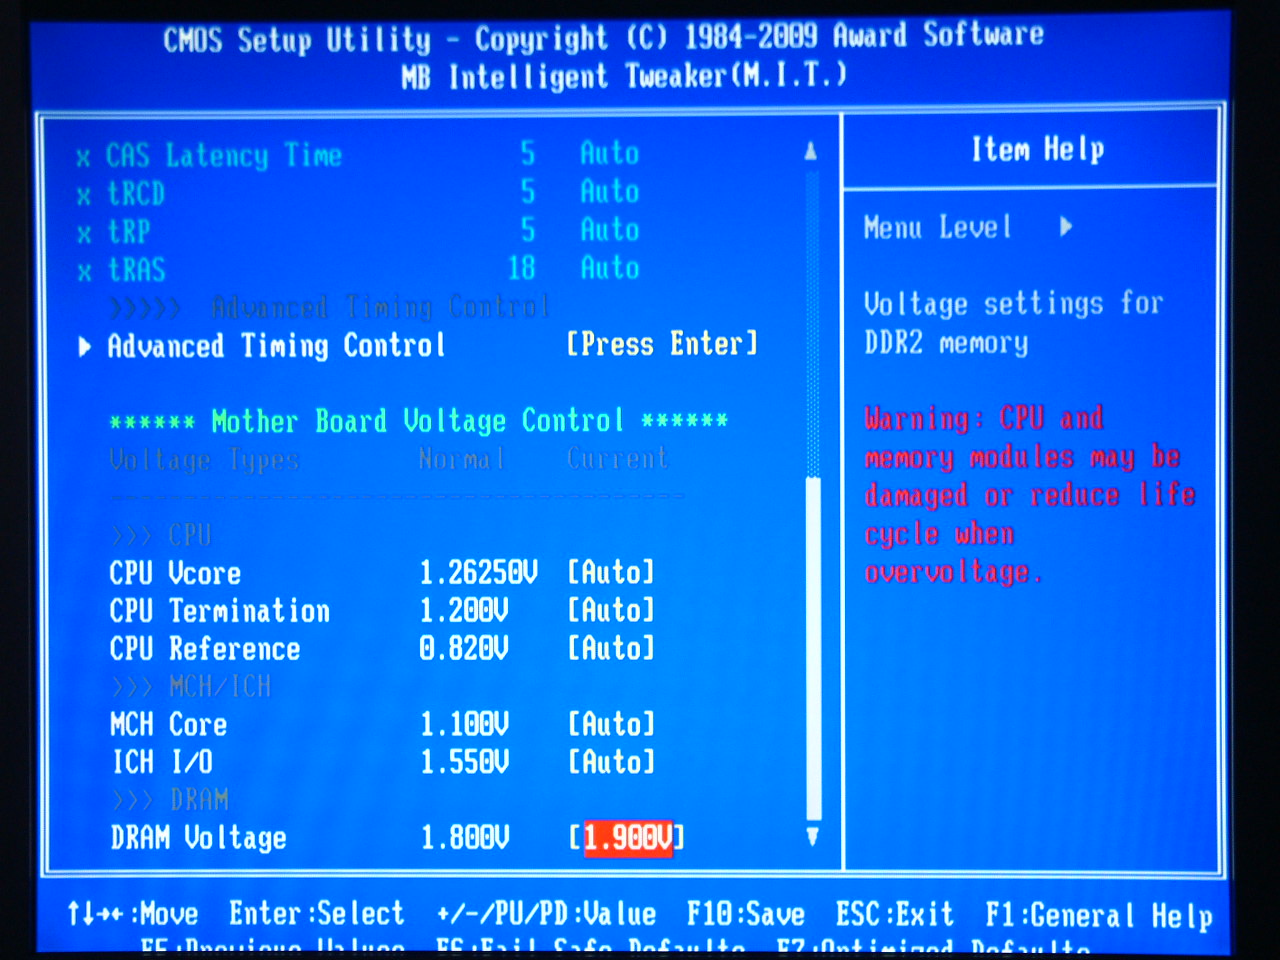Click DRAM Voltage normal value 1.800V
Viewport: 1280px width, 960px height.
[x=464, y=838]
